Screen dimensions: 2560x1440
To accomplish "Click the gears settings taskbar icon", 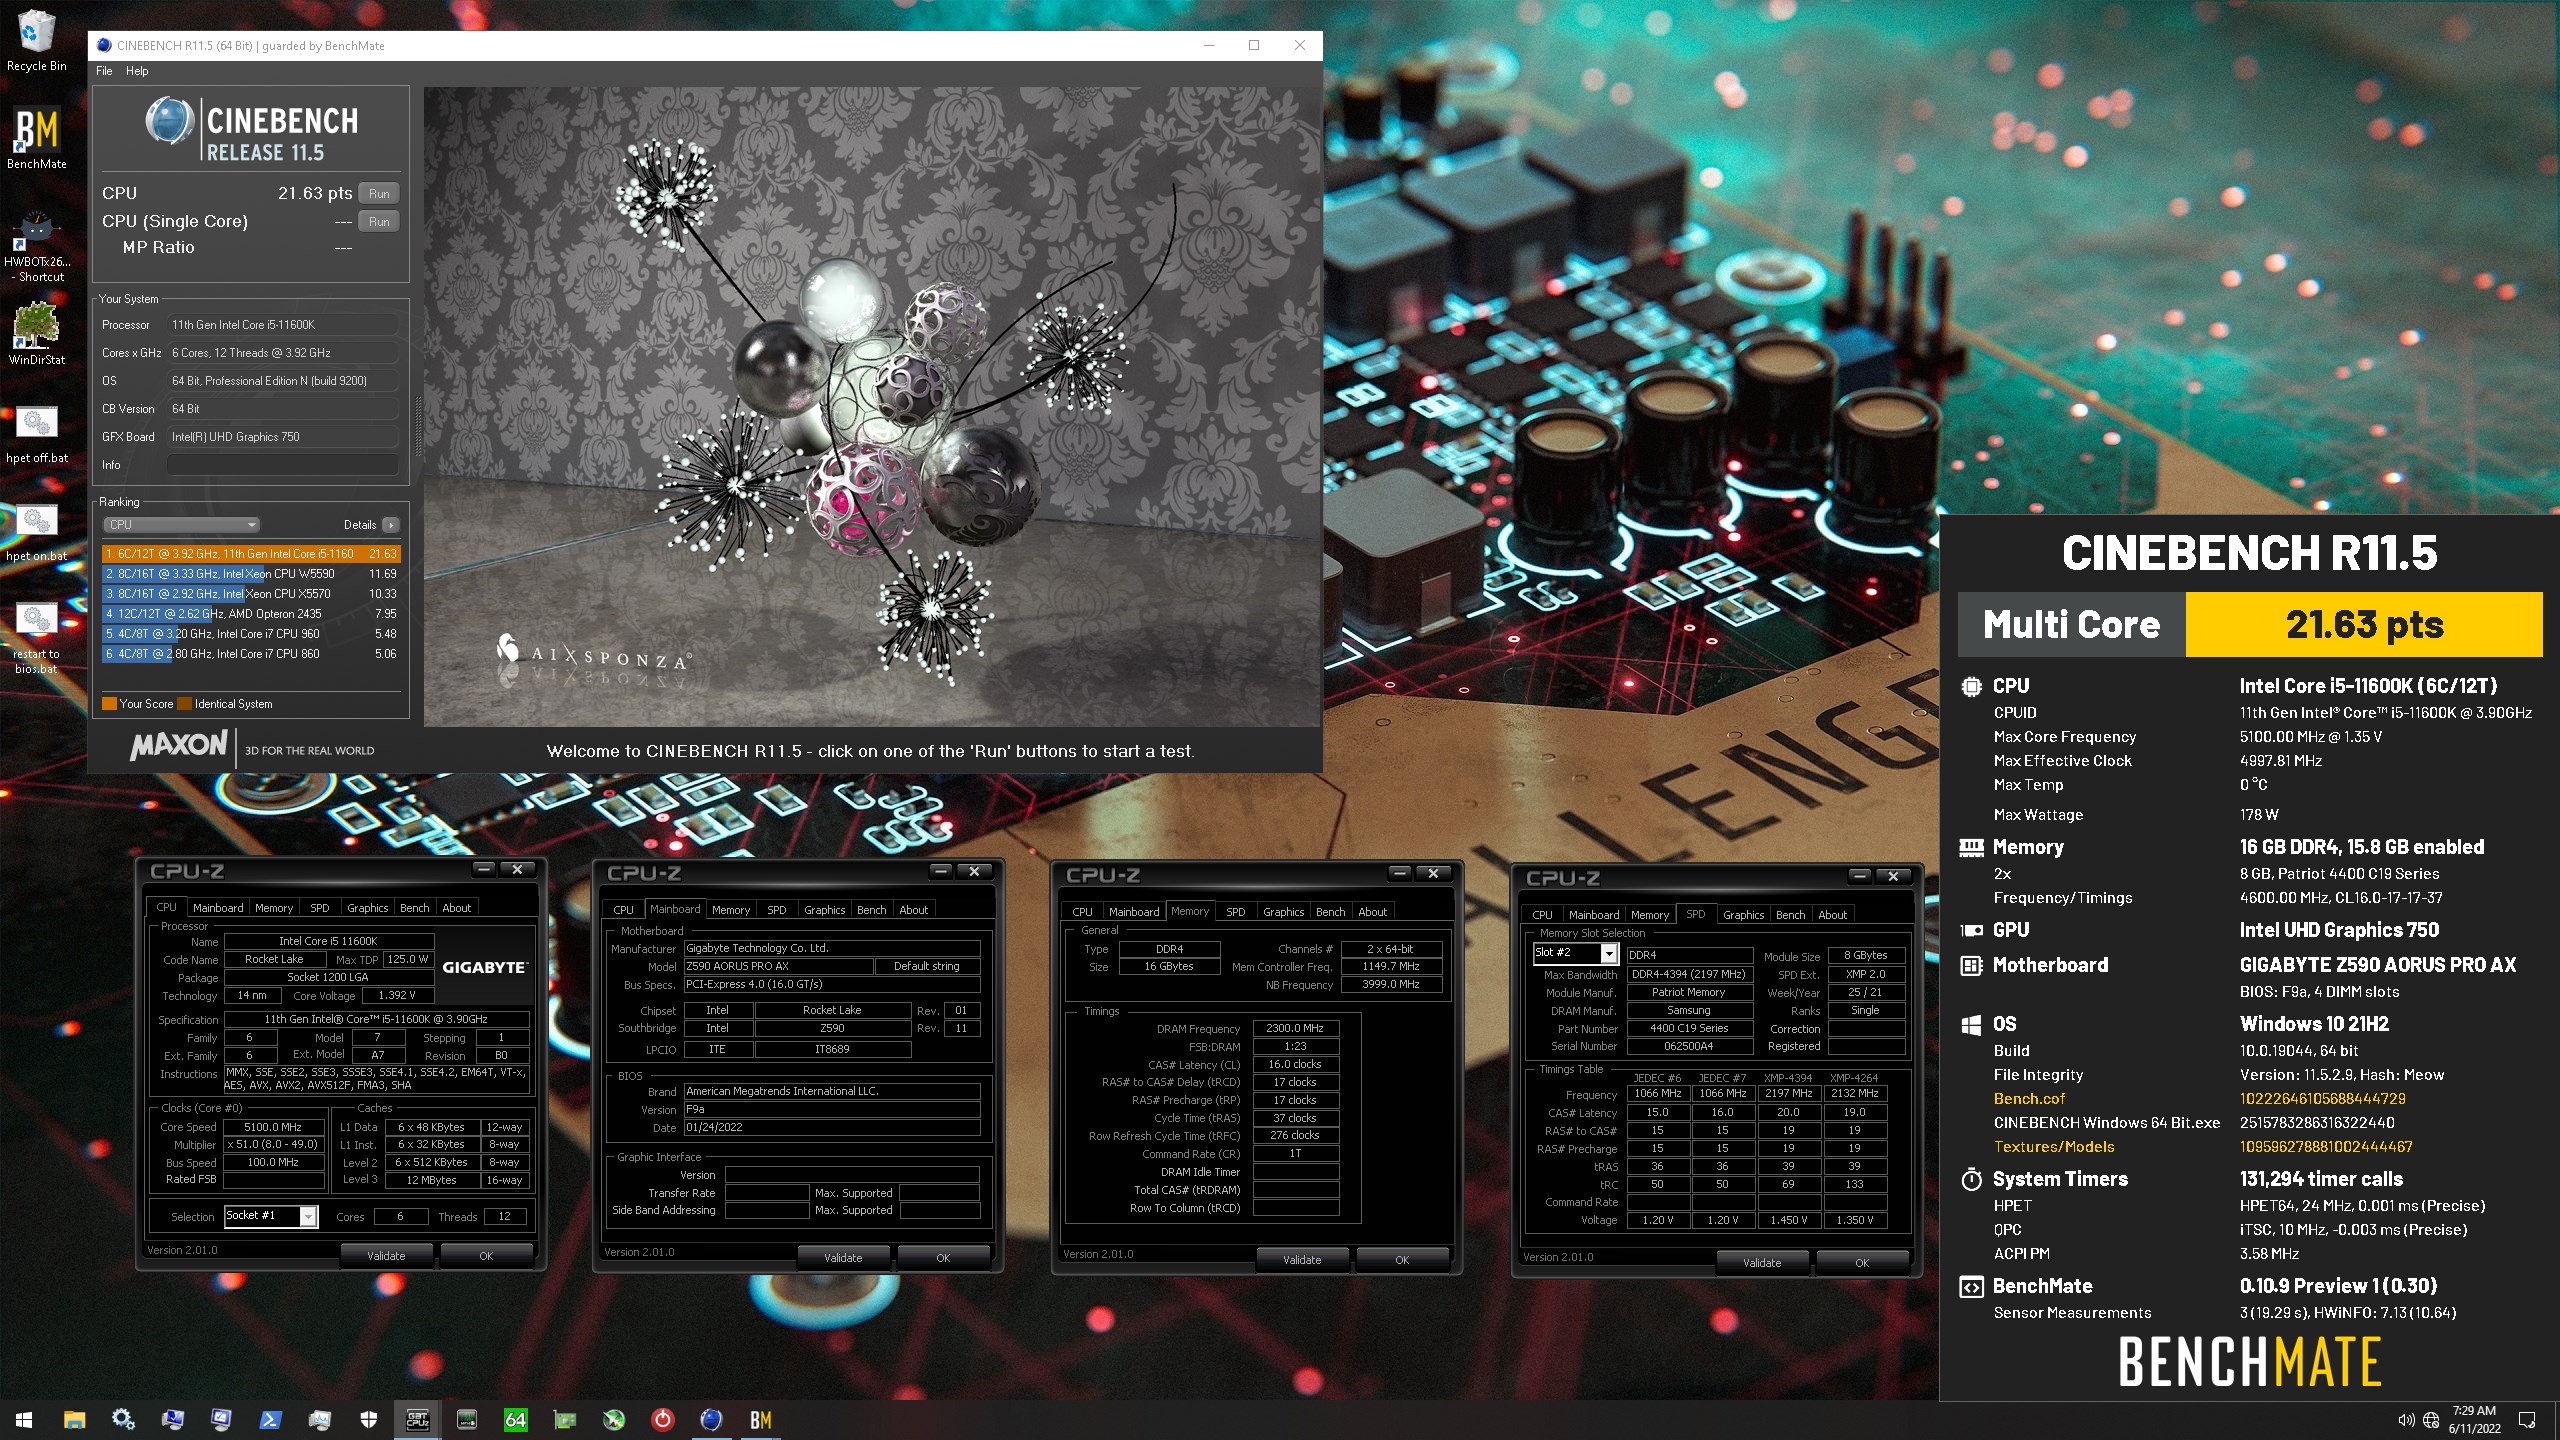I will pos(123,1419).
